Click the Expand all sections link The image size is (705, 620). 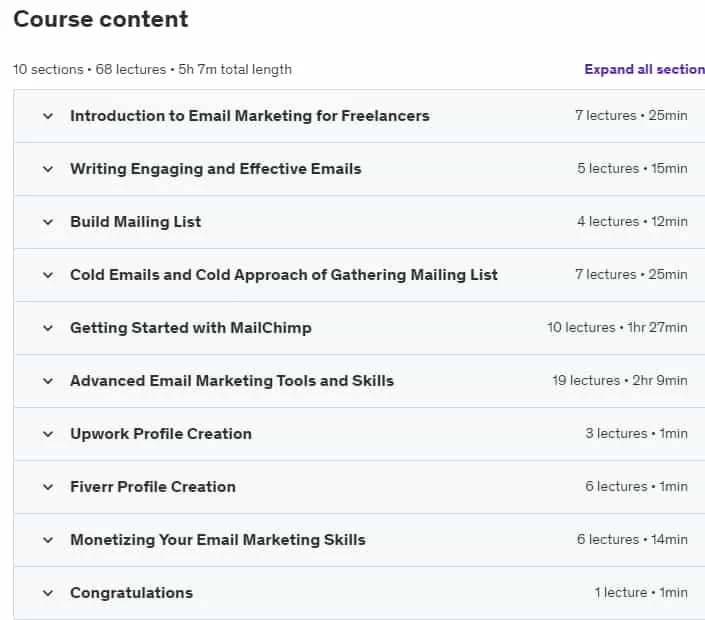coord(644,69)
